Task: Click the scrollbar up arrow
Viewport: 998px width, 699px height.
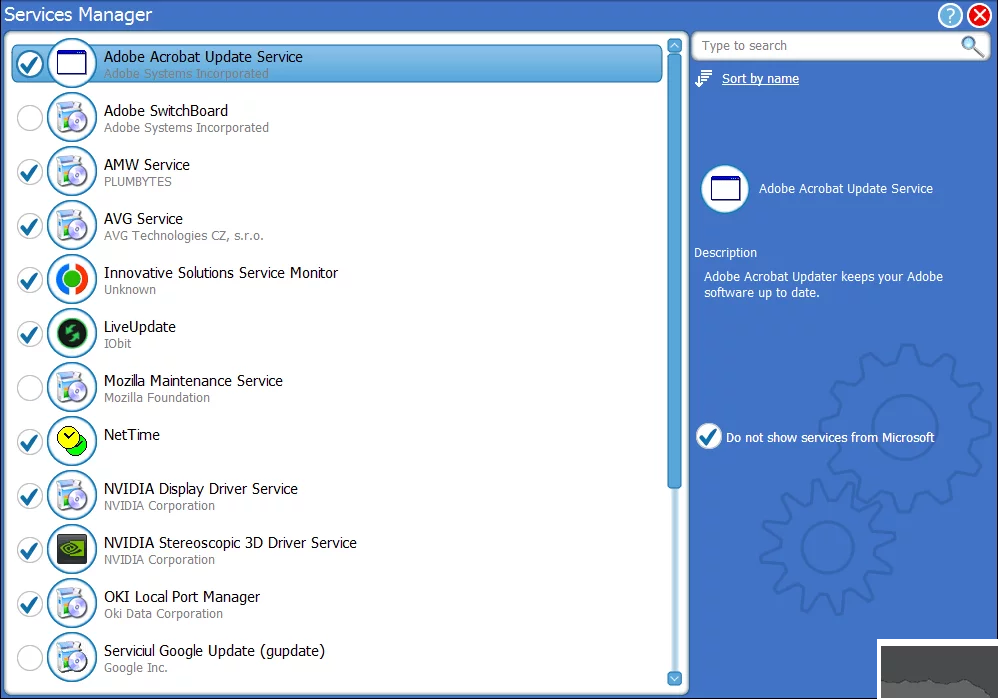Action: pyautogui.click(x=675, y=46)
